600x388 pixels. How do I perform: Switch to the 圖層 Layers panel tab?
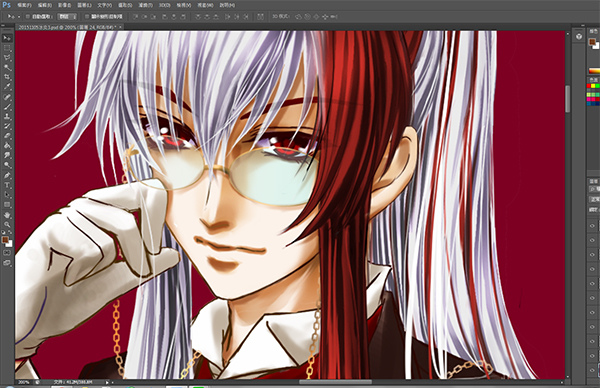pos(593,181)
